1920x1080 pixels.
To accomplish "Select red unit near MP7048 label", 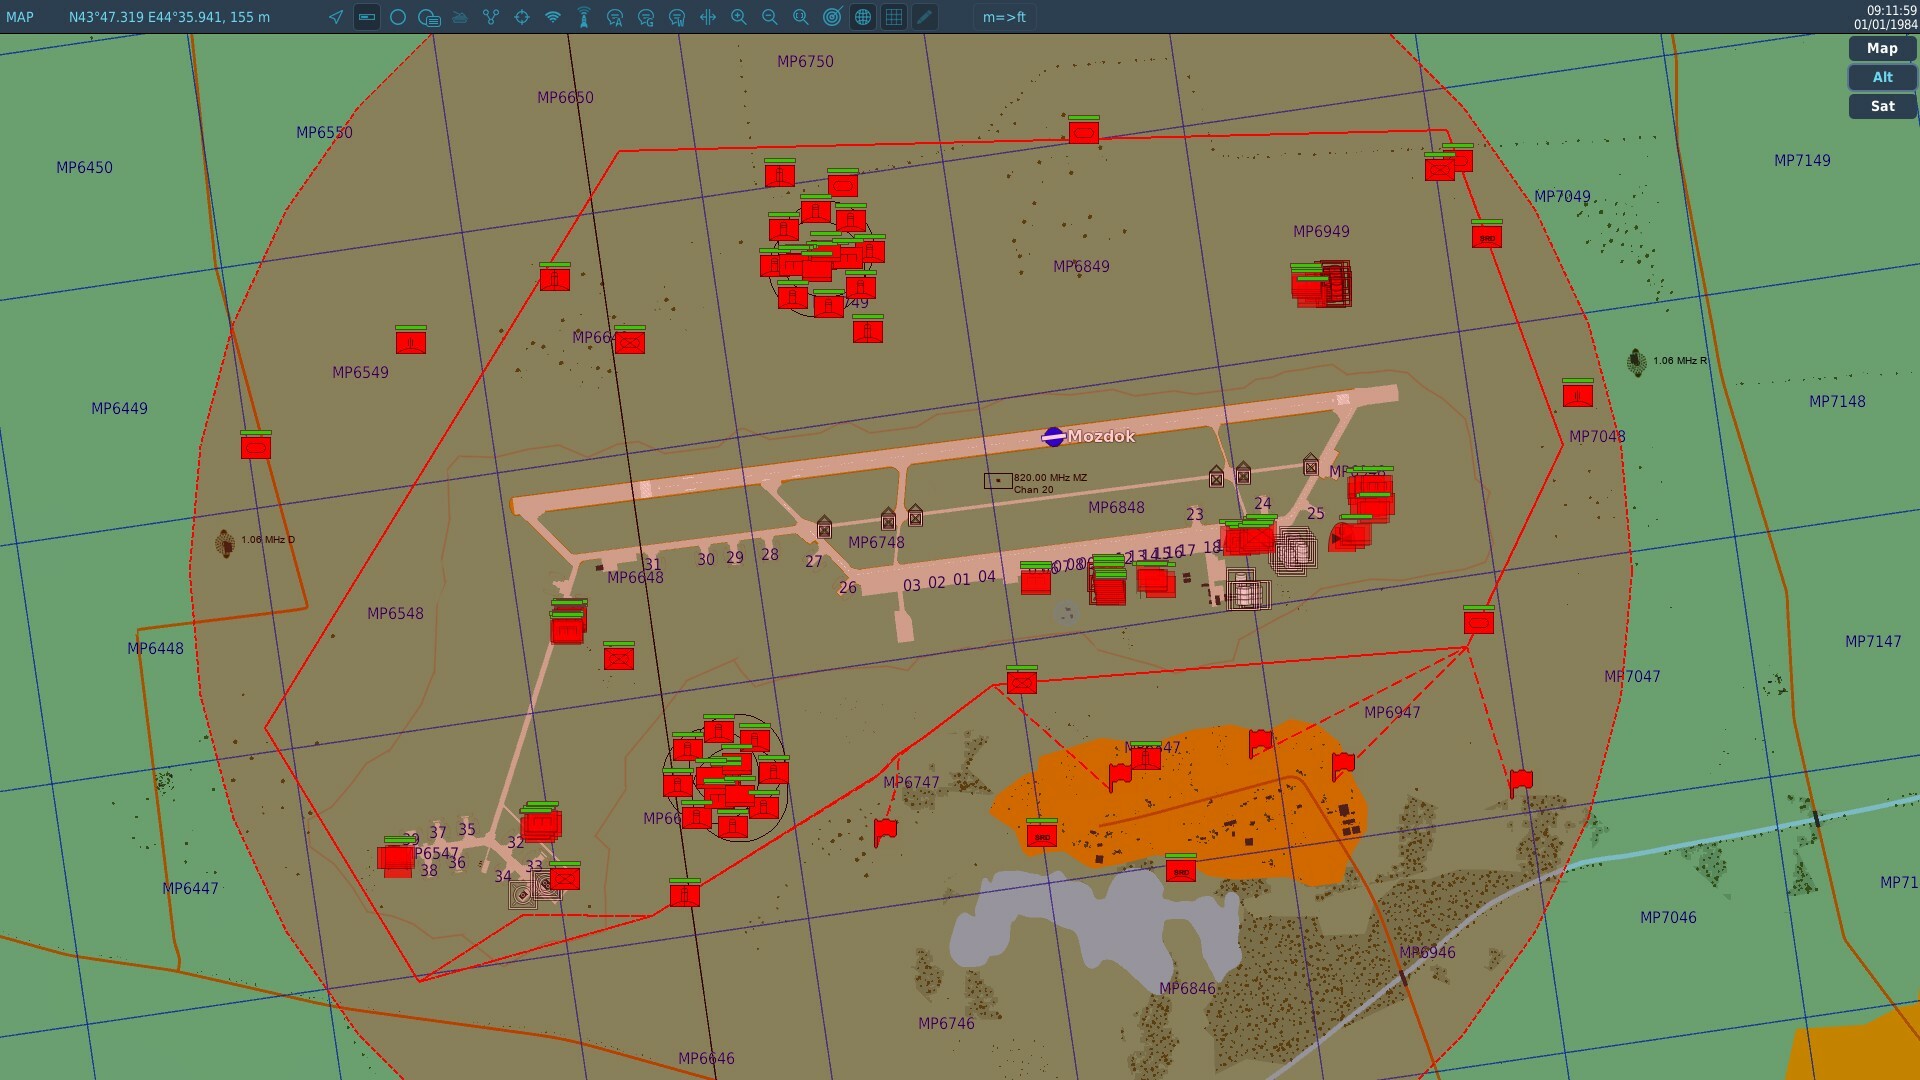I will 1578,394.
